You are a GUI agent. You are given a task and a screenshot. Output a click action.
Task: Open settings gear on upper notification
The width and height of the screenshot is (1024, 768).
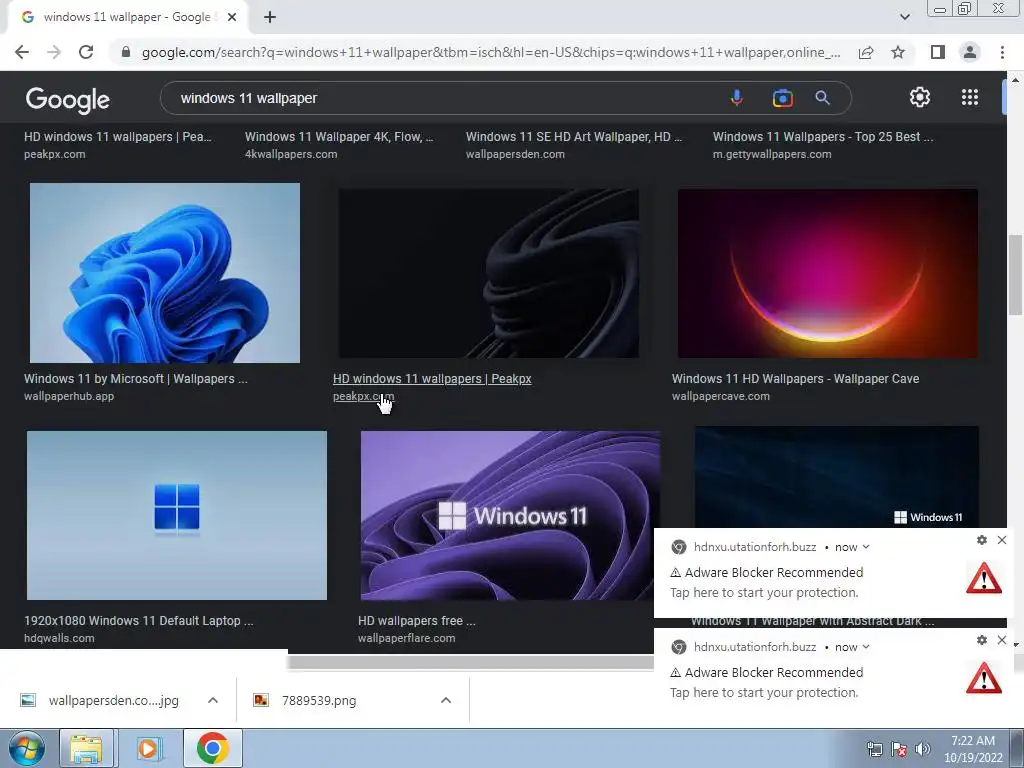(982, 540)
